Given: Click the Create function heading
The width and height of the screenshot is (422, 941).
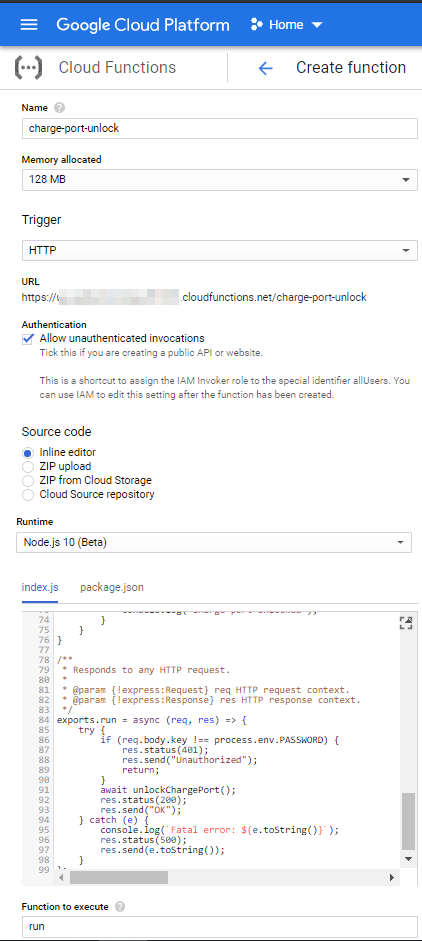Looking at the screenshot, I should click(351, 67).
